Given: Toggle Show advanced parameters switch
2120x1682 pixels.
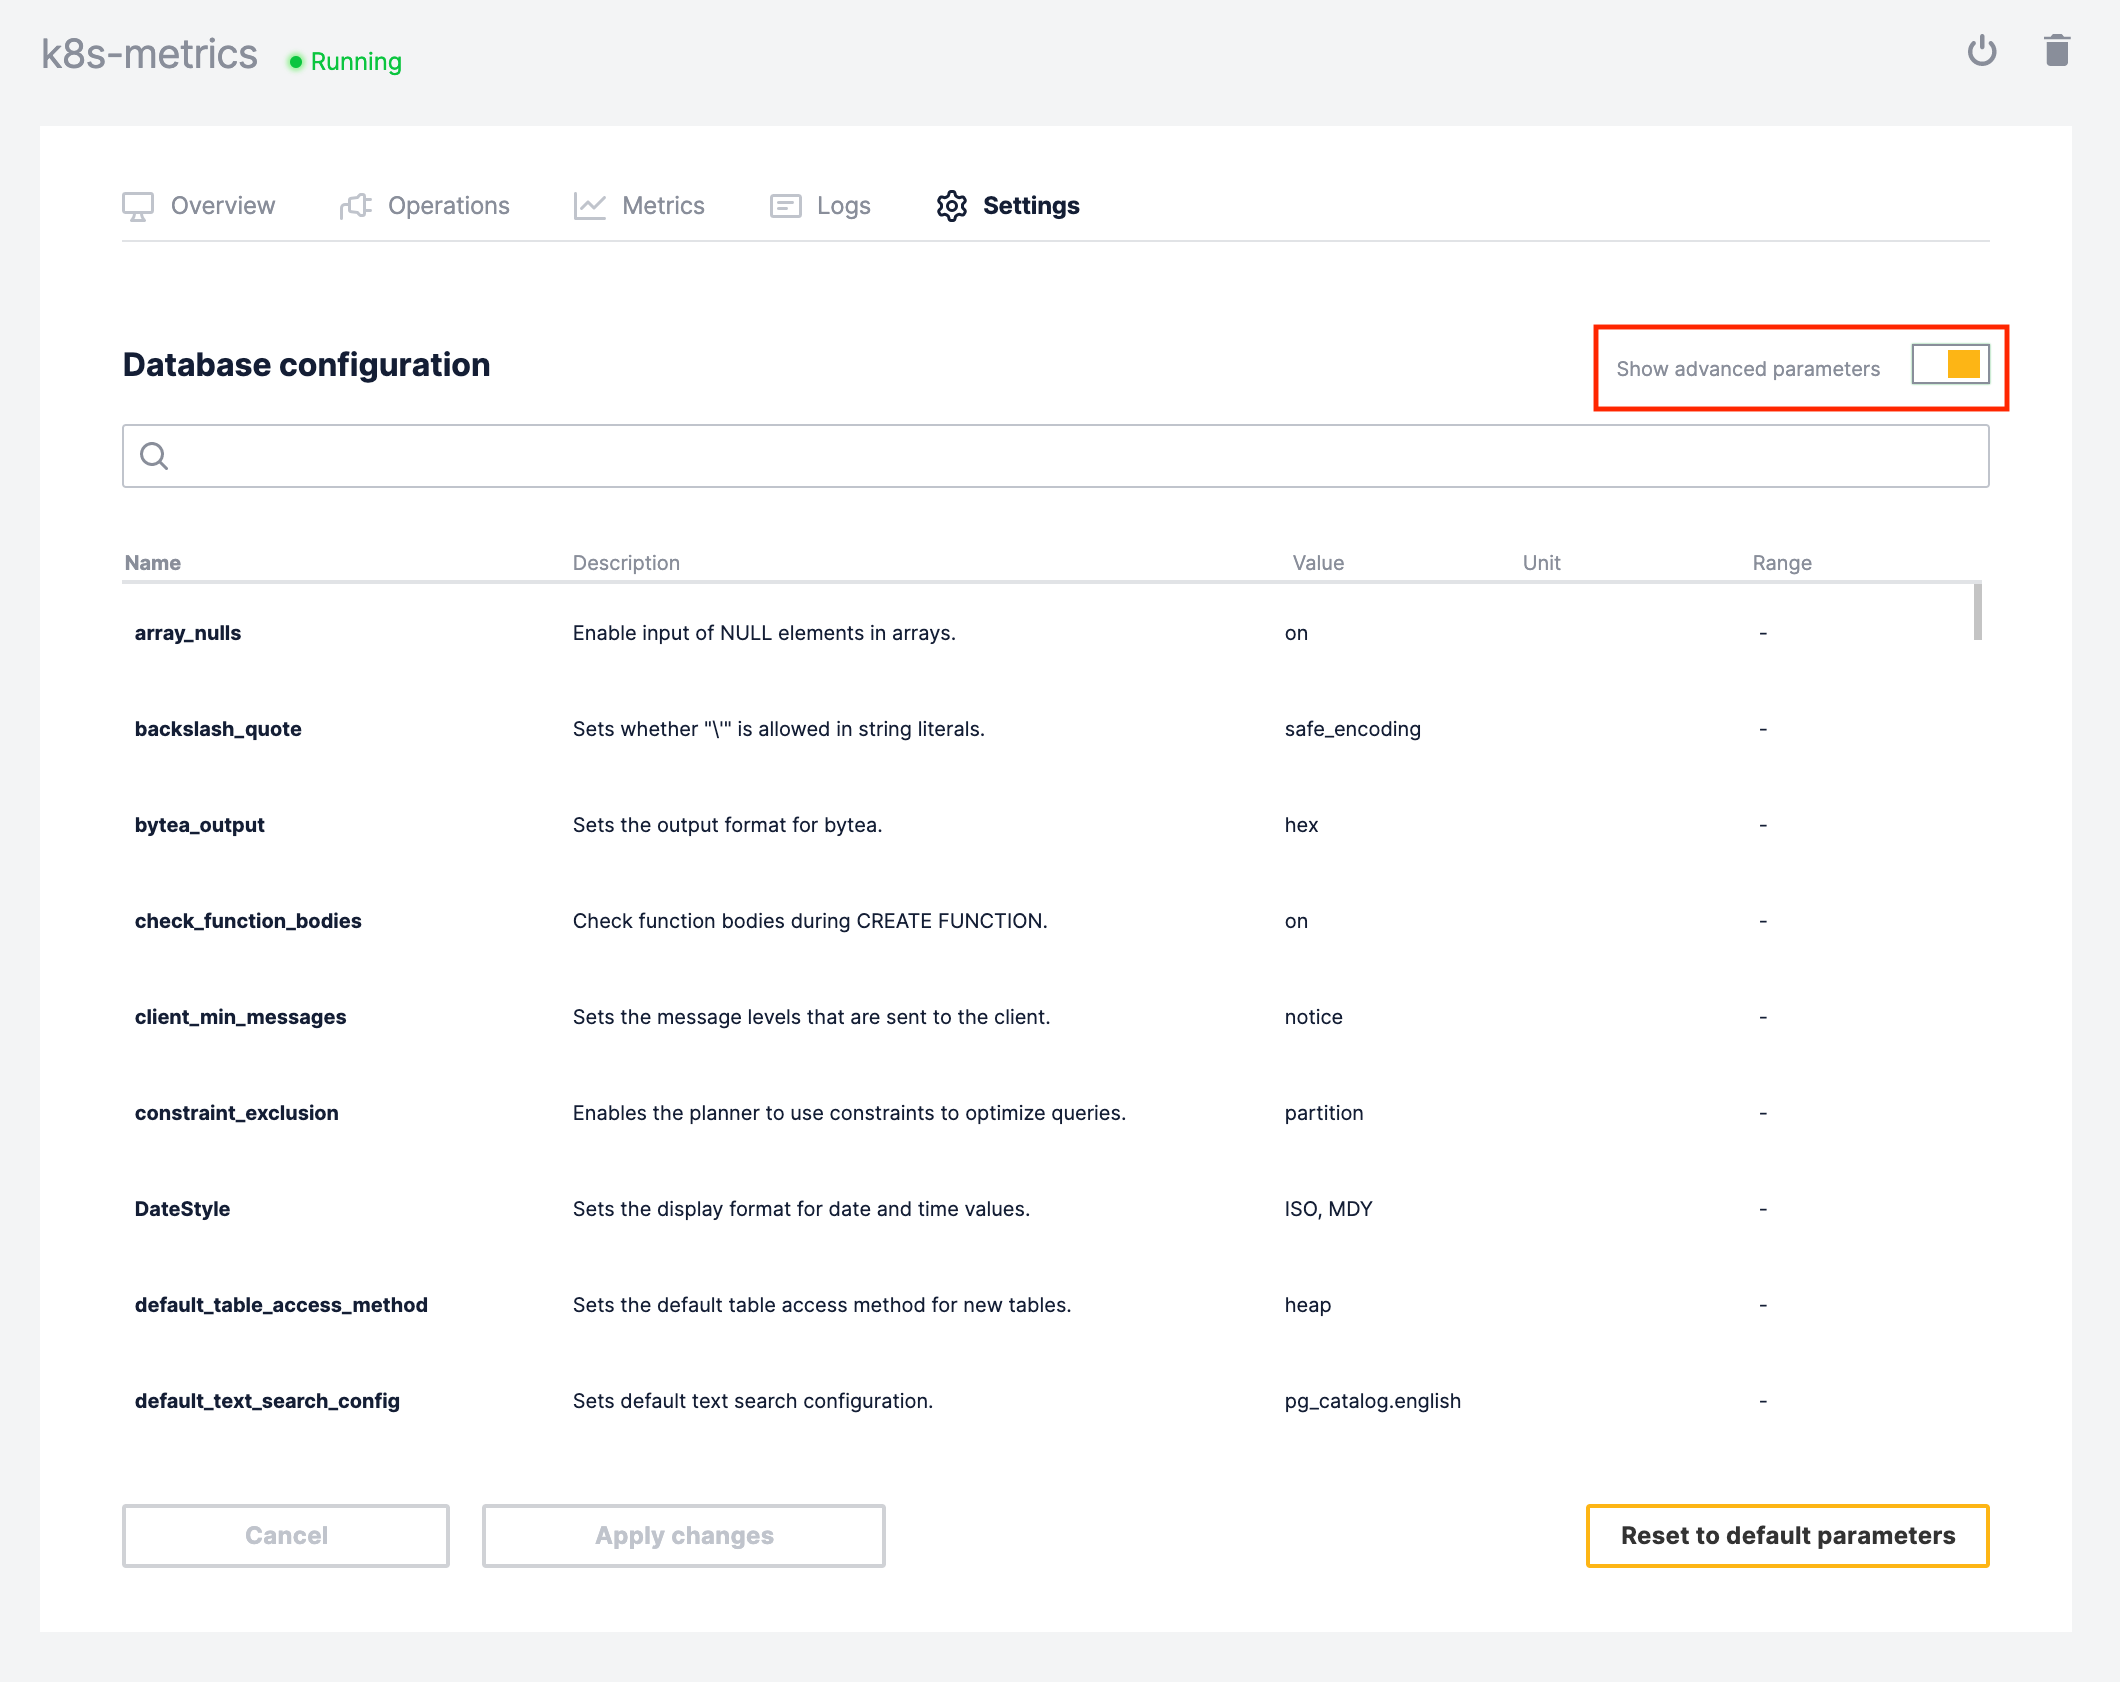Looking at the screenshot, I should (x=1950, y=364).
